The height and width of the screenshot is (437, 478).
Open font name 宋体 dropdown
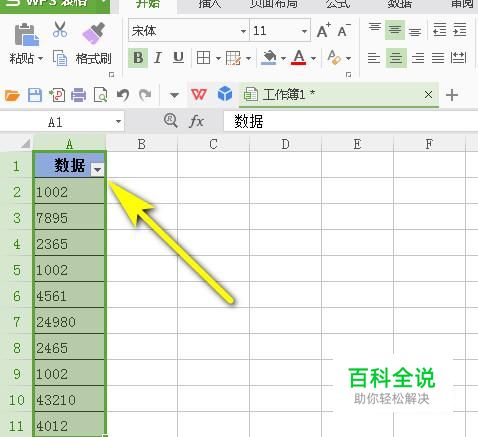click(243, 31)
